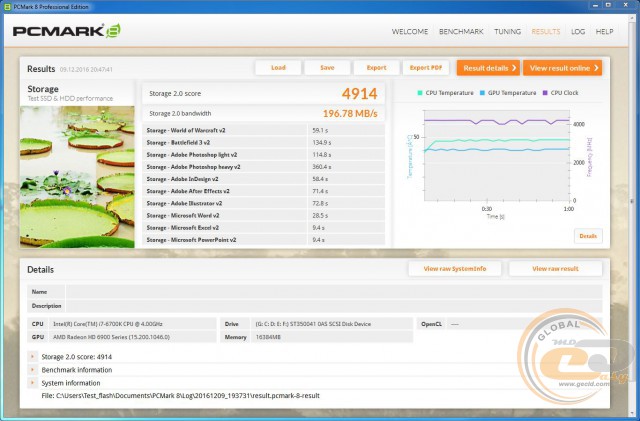Click the CPU value Intel Core i7-6700K

(108, 324)
